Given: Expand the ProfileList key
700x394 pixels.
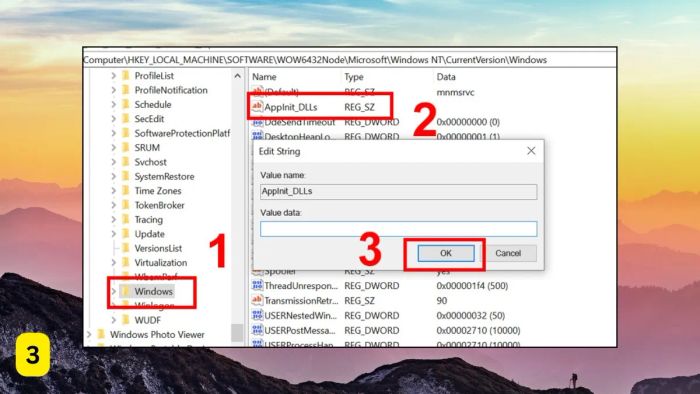Looking at the screenshot, I should click(x=113, y=75).
